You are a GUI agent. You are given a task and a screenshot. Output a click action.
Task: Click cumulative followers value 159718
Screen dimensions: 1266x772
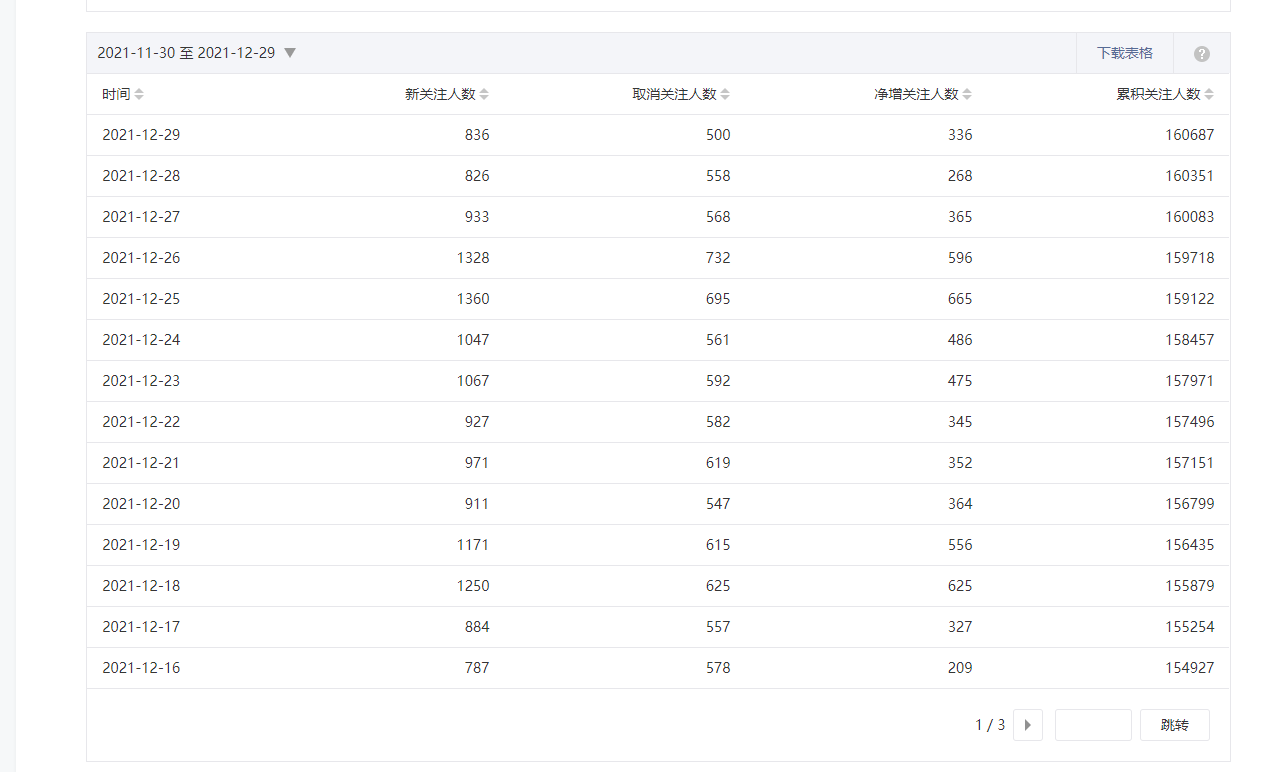click(x=1190, y=258)
